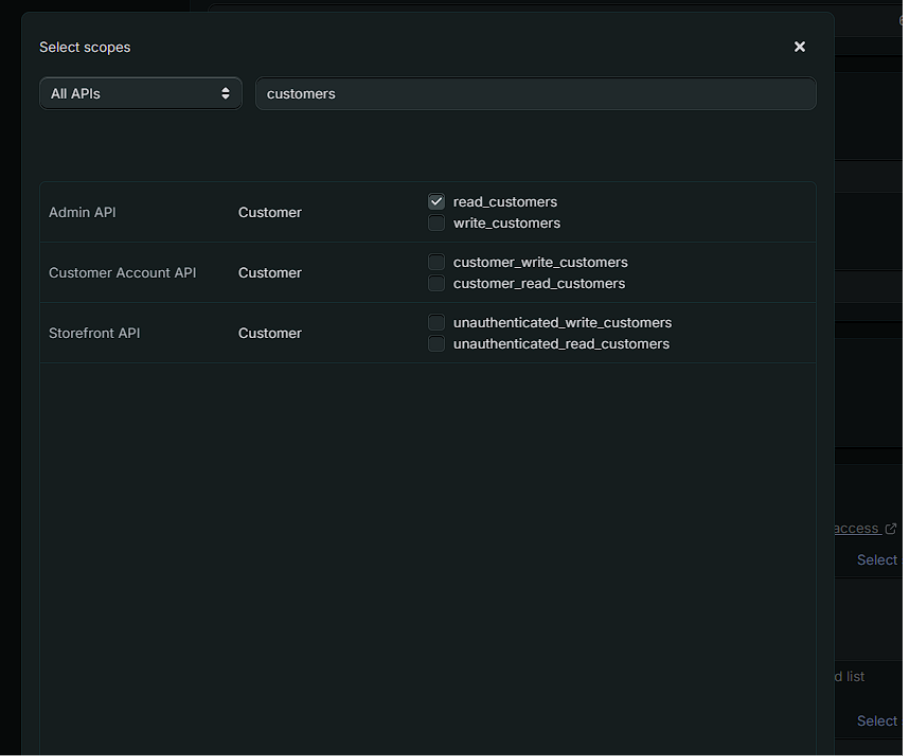The image size is (903, 756).
Task: Check customer_write_customers under Customer Account API
Action: pyautogui.click(x=436, y=262)
